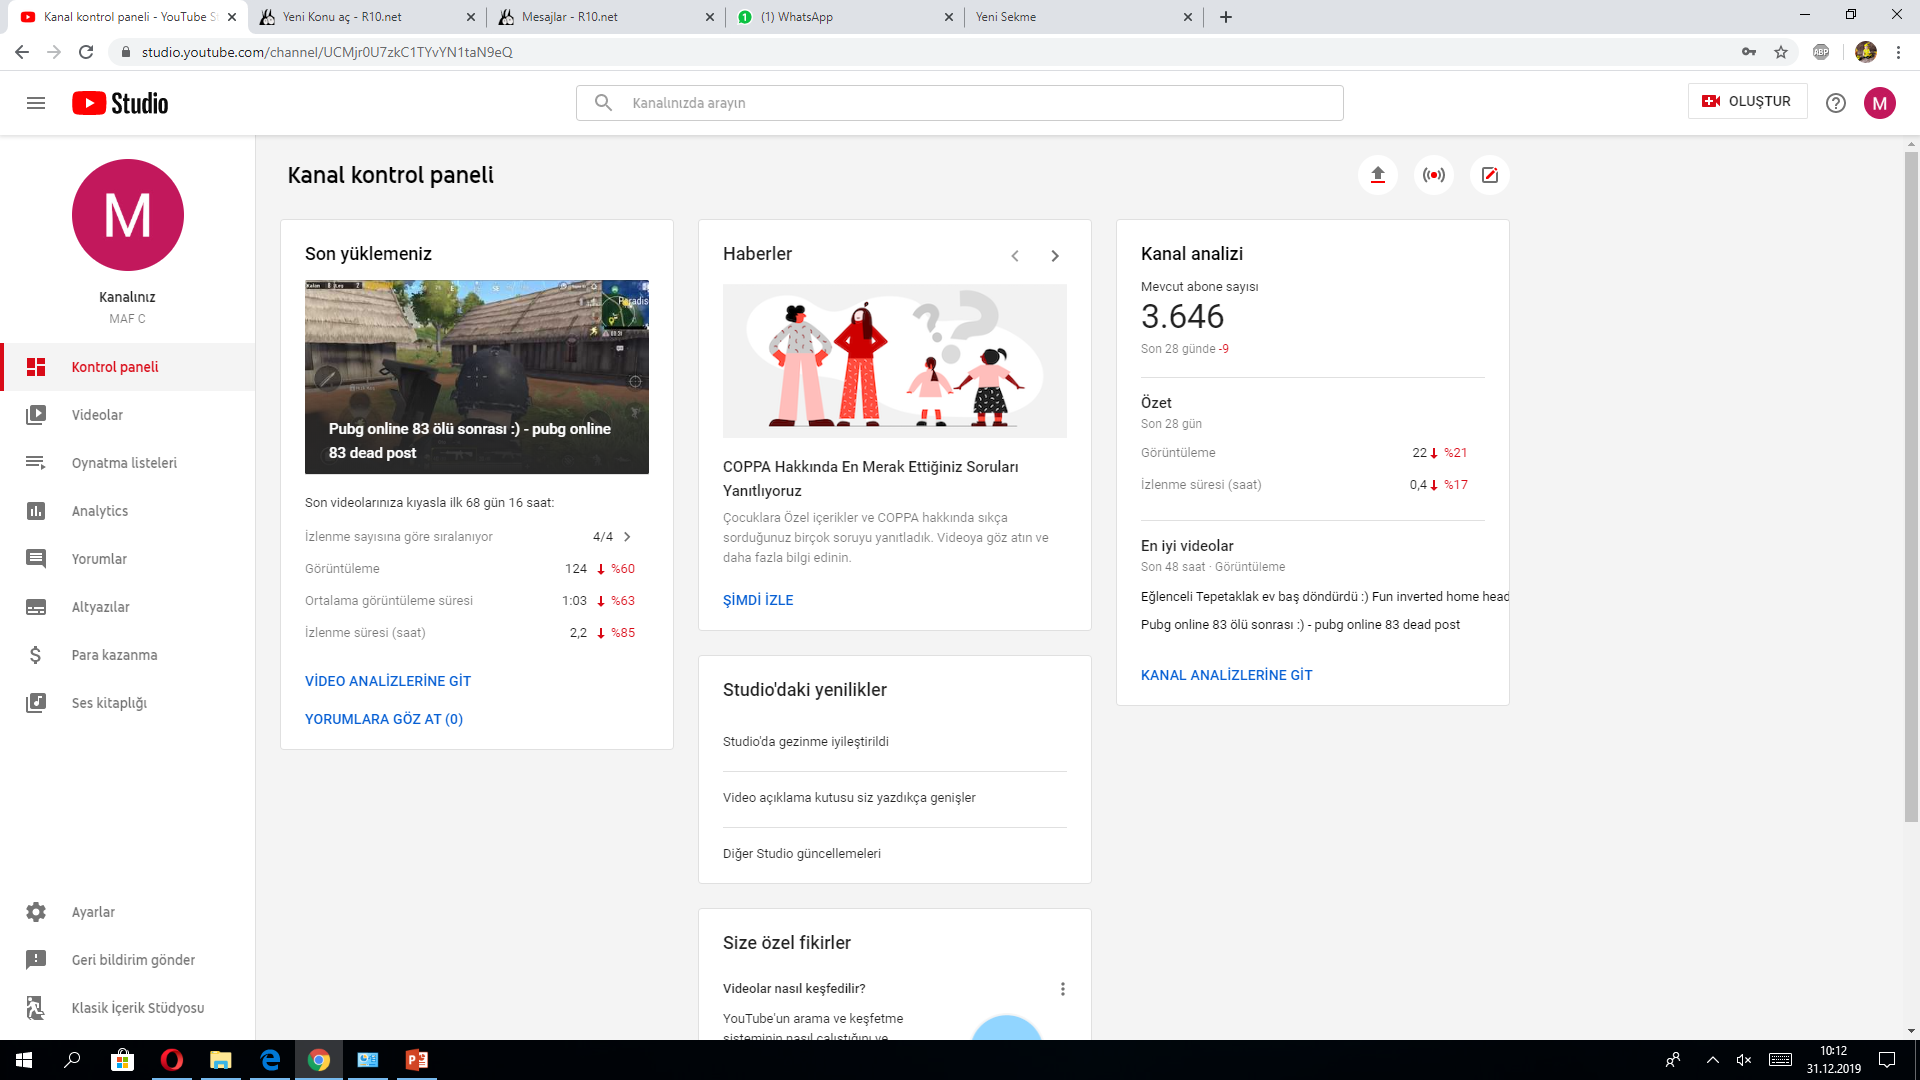1920x1080 pixels.
Task: Open PowerPoint from taskbar
Action: coord(417,1060)
